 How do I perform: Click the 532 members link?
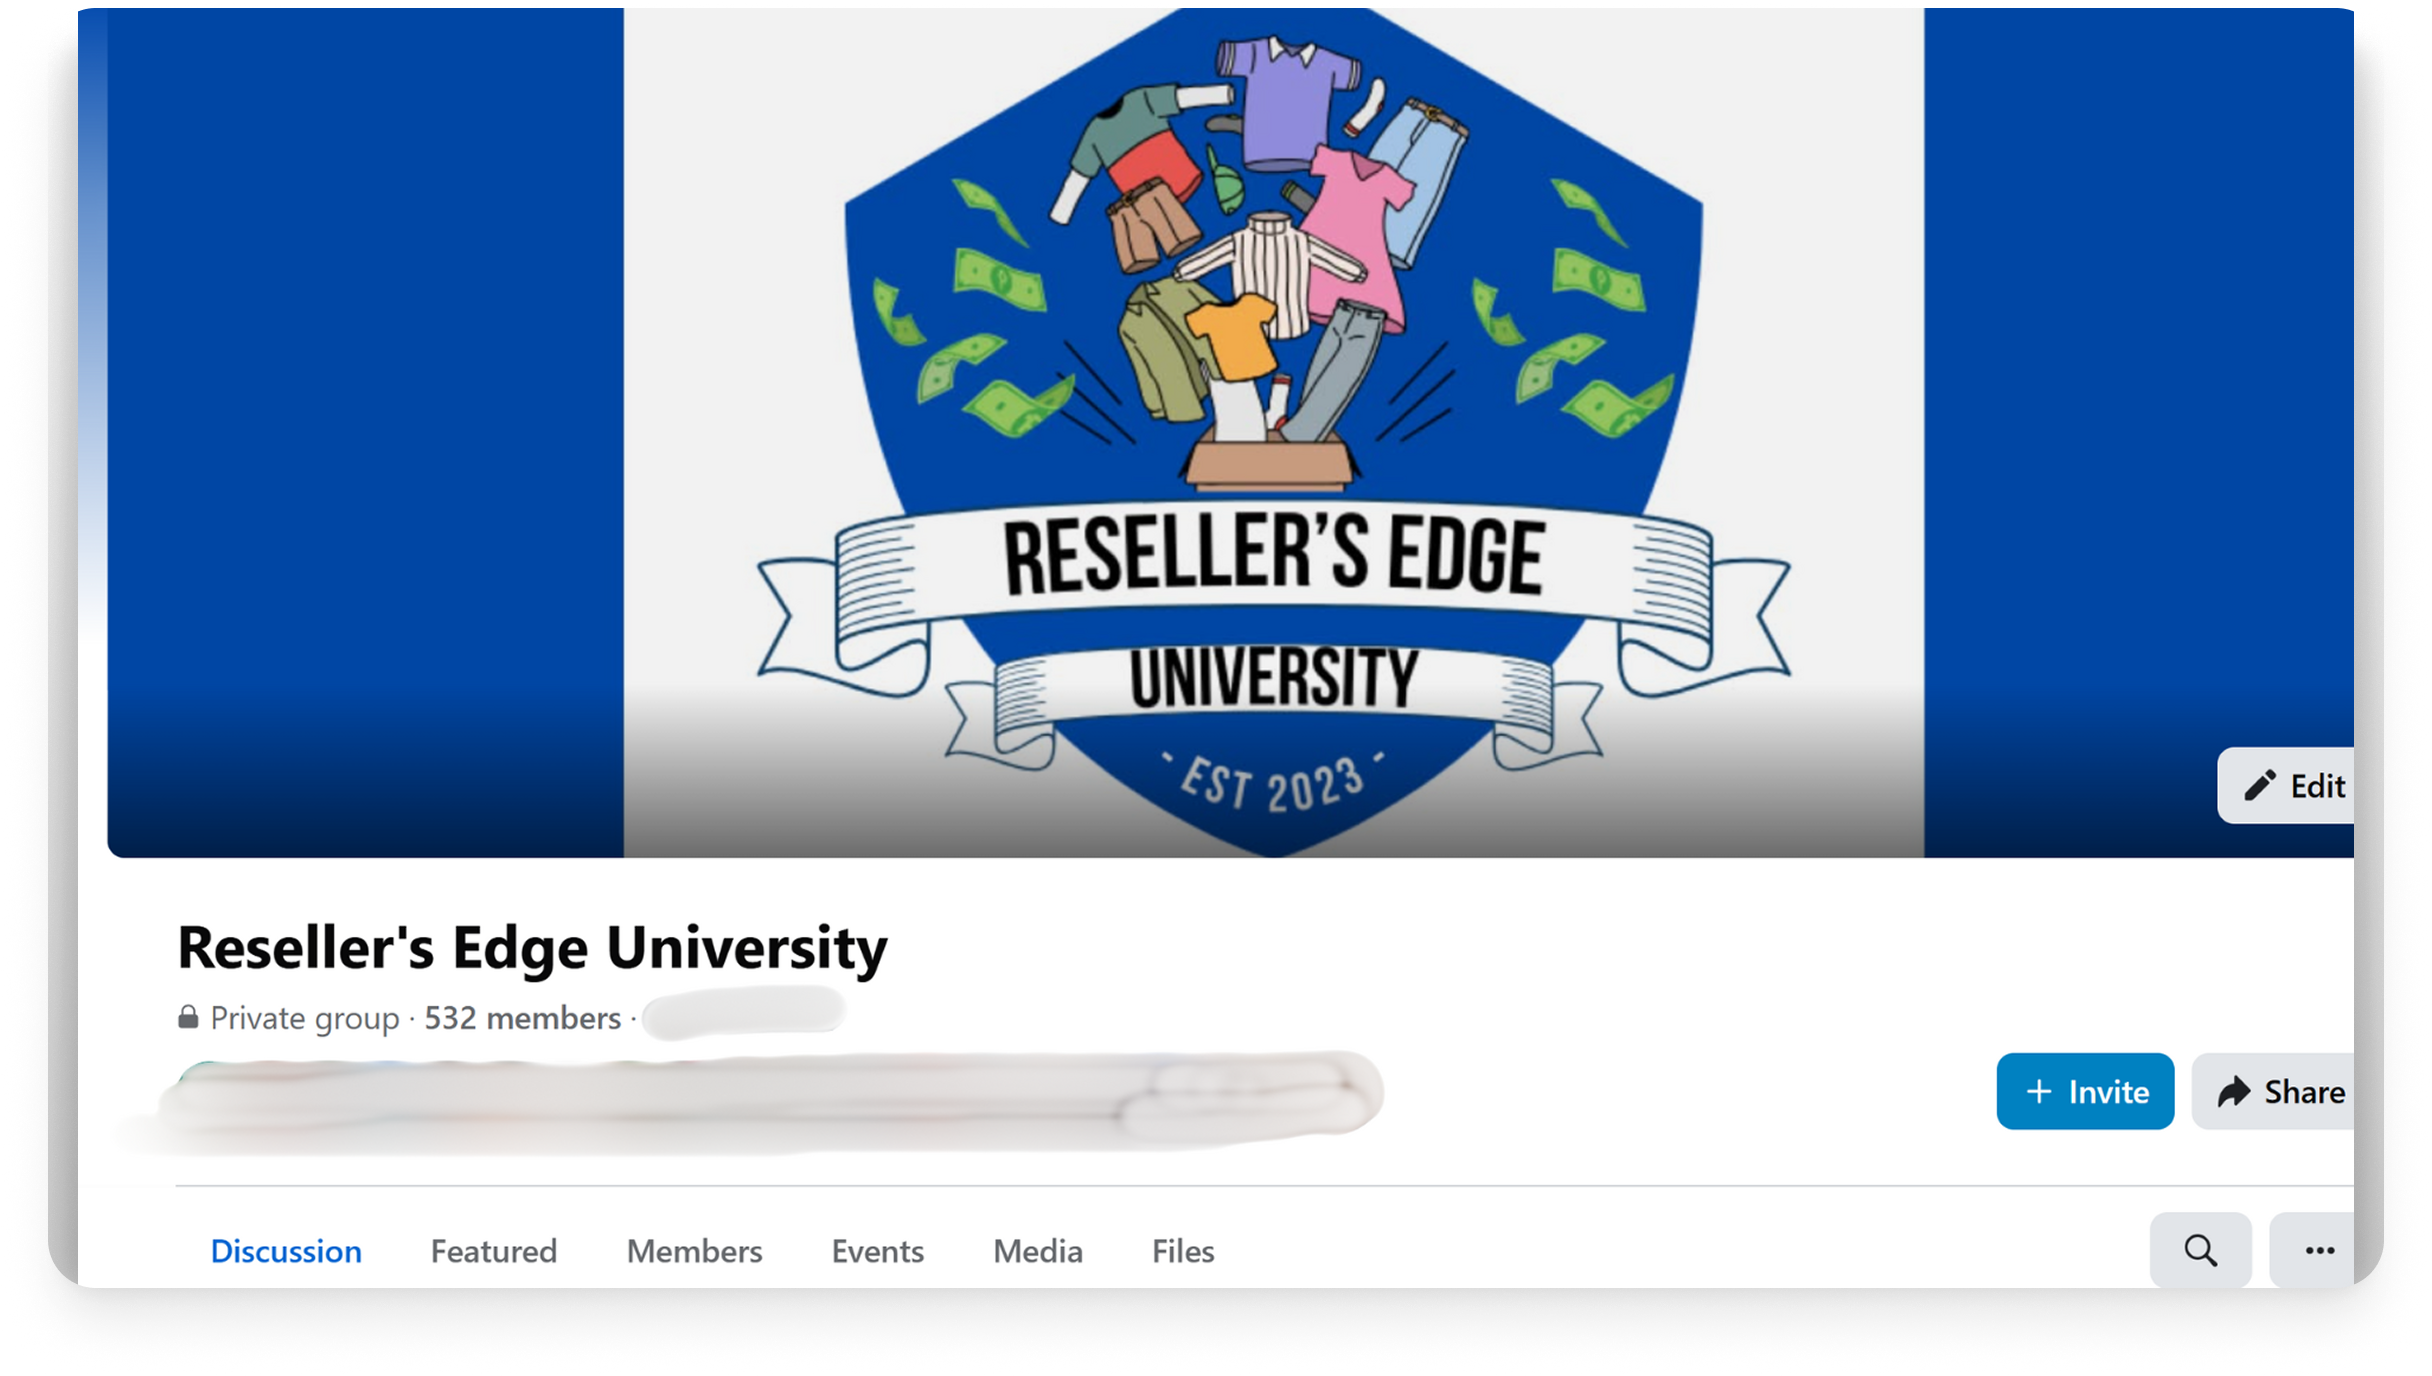click(x=523, y=1018)
